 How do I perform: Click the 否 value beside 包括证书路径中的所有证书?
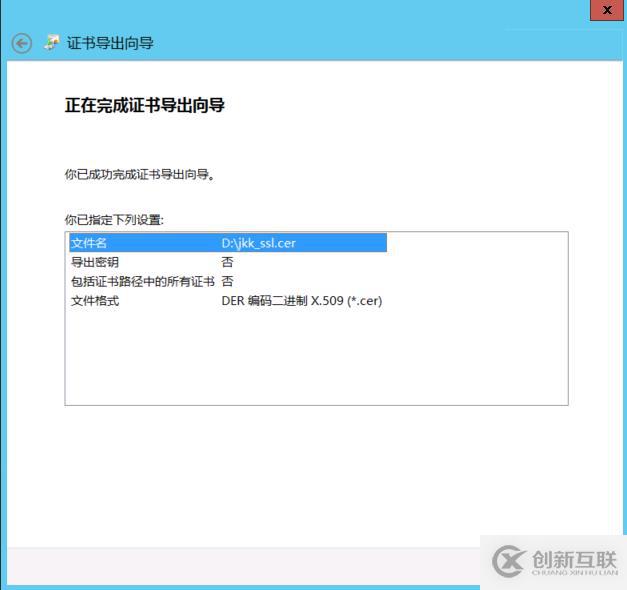[x=227, y=281]
